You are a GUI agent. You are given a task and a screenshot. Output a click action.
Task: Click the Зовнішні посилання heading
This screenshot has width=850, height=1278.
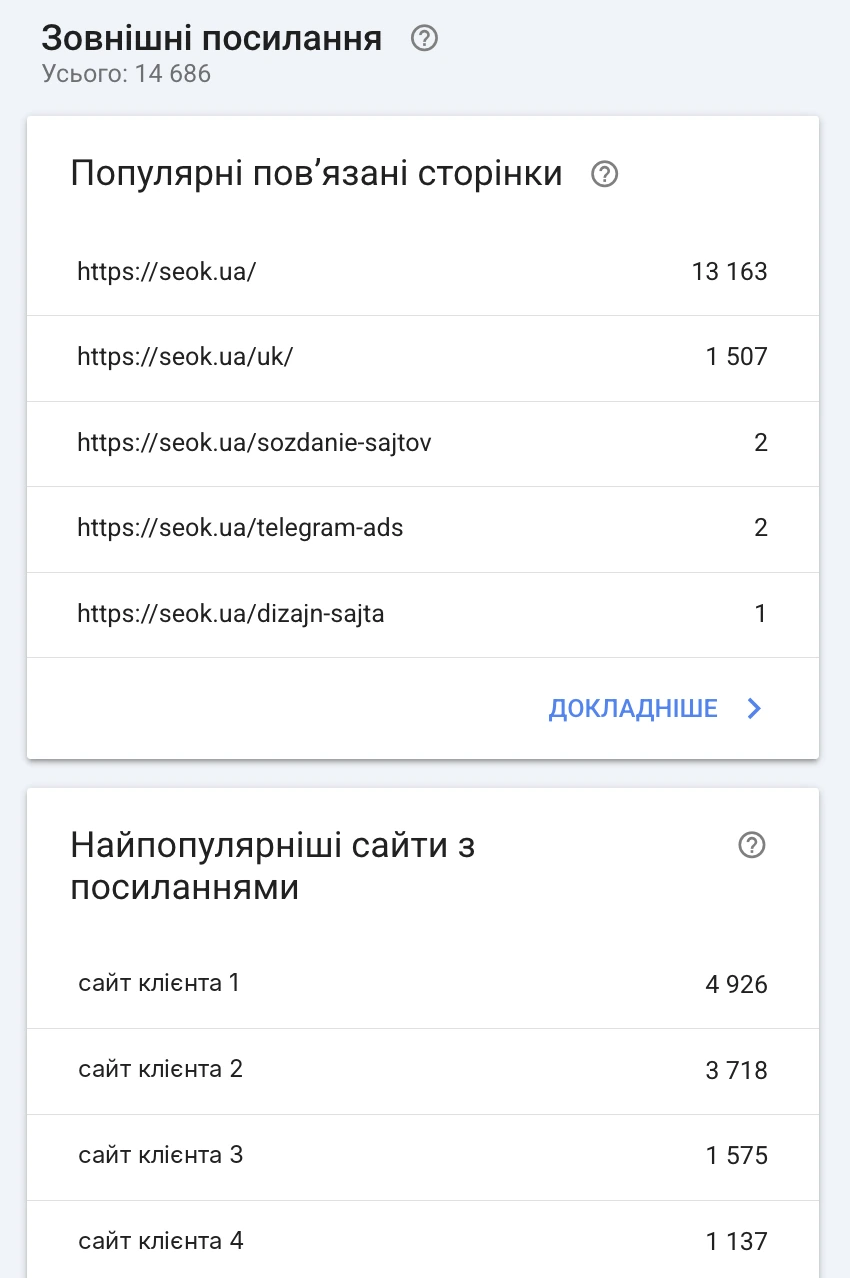click(x=212, y=39)
